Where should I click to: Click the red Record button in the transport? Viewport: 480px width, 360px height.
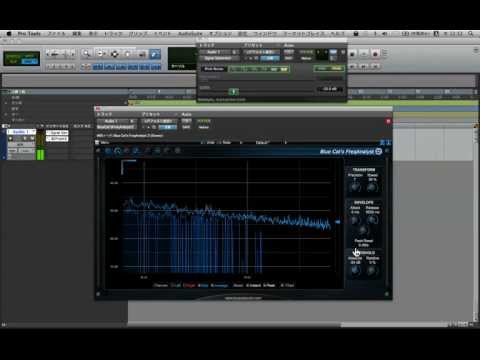(375, 53)
